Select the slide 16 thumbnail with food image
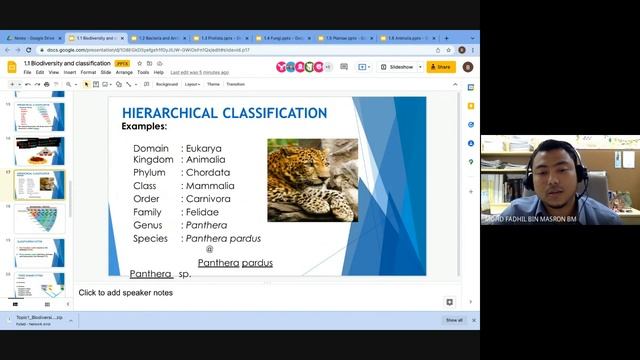The image size is (640, 360). click(40, 151)
